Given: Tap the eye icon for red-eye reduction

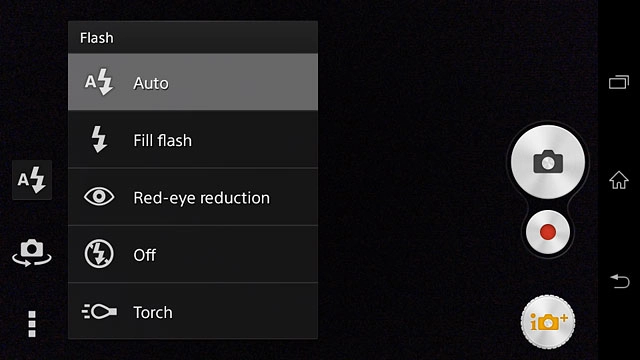Looking at the screenshot, I should coord(99,197).
